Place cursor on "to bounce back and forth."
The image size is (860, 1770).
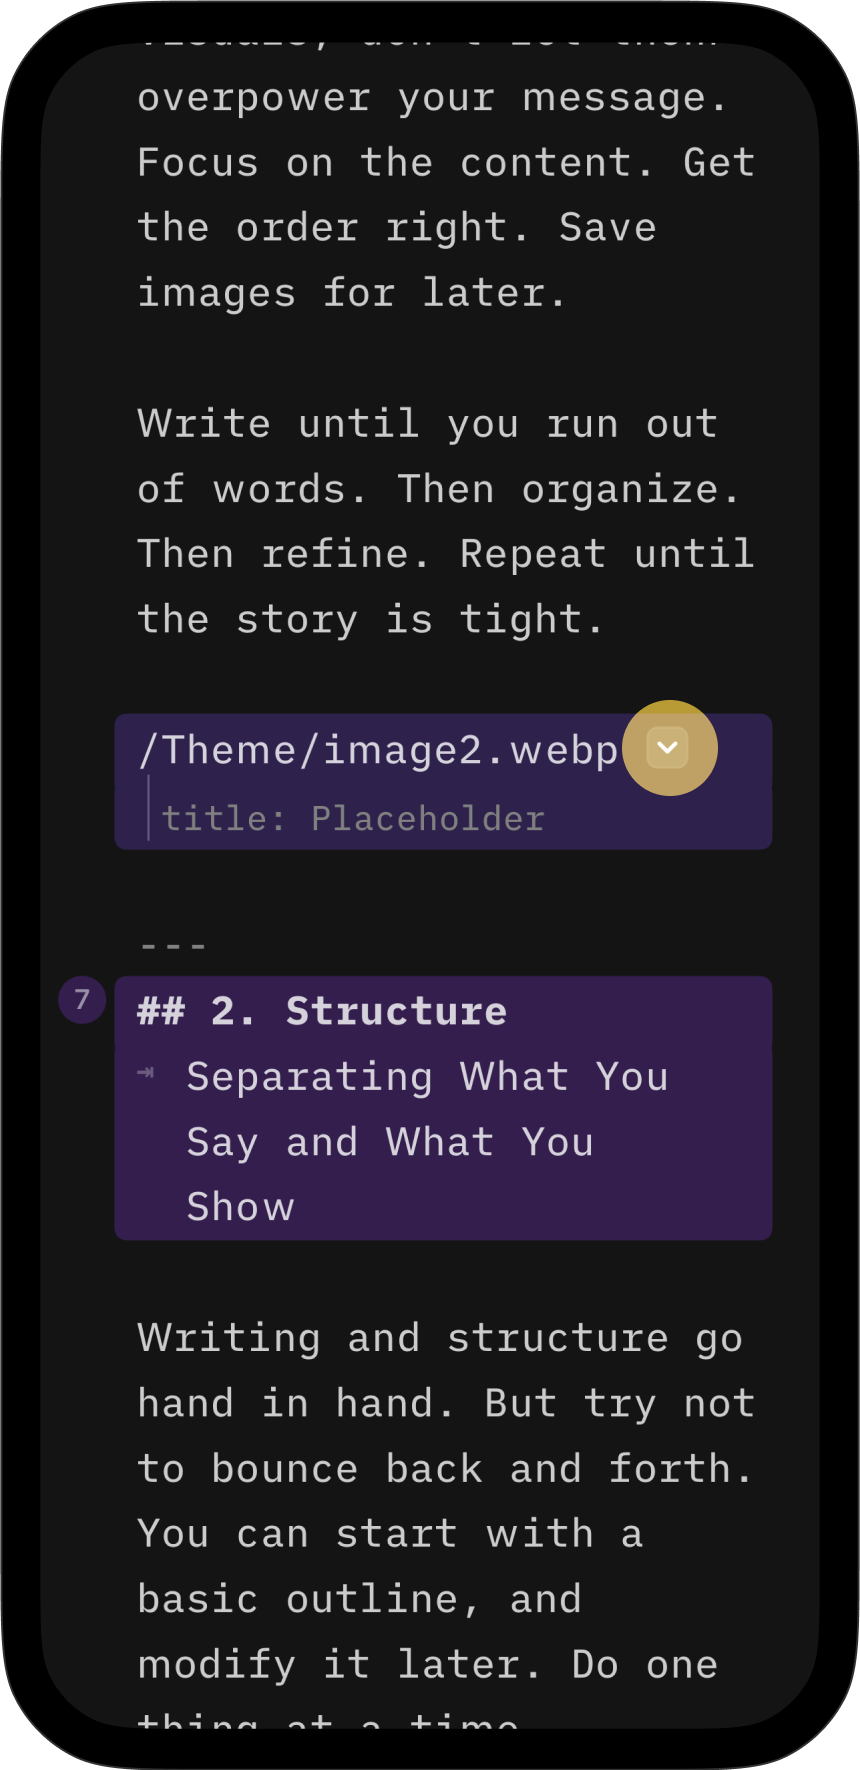445,1469
